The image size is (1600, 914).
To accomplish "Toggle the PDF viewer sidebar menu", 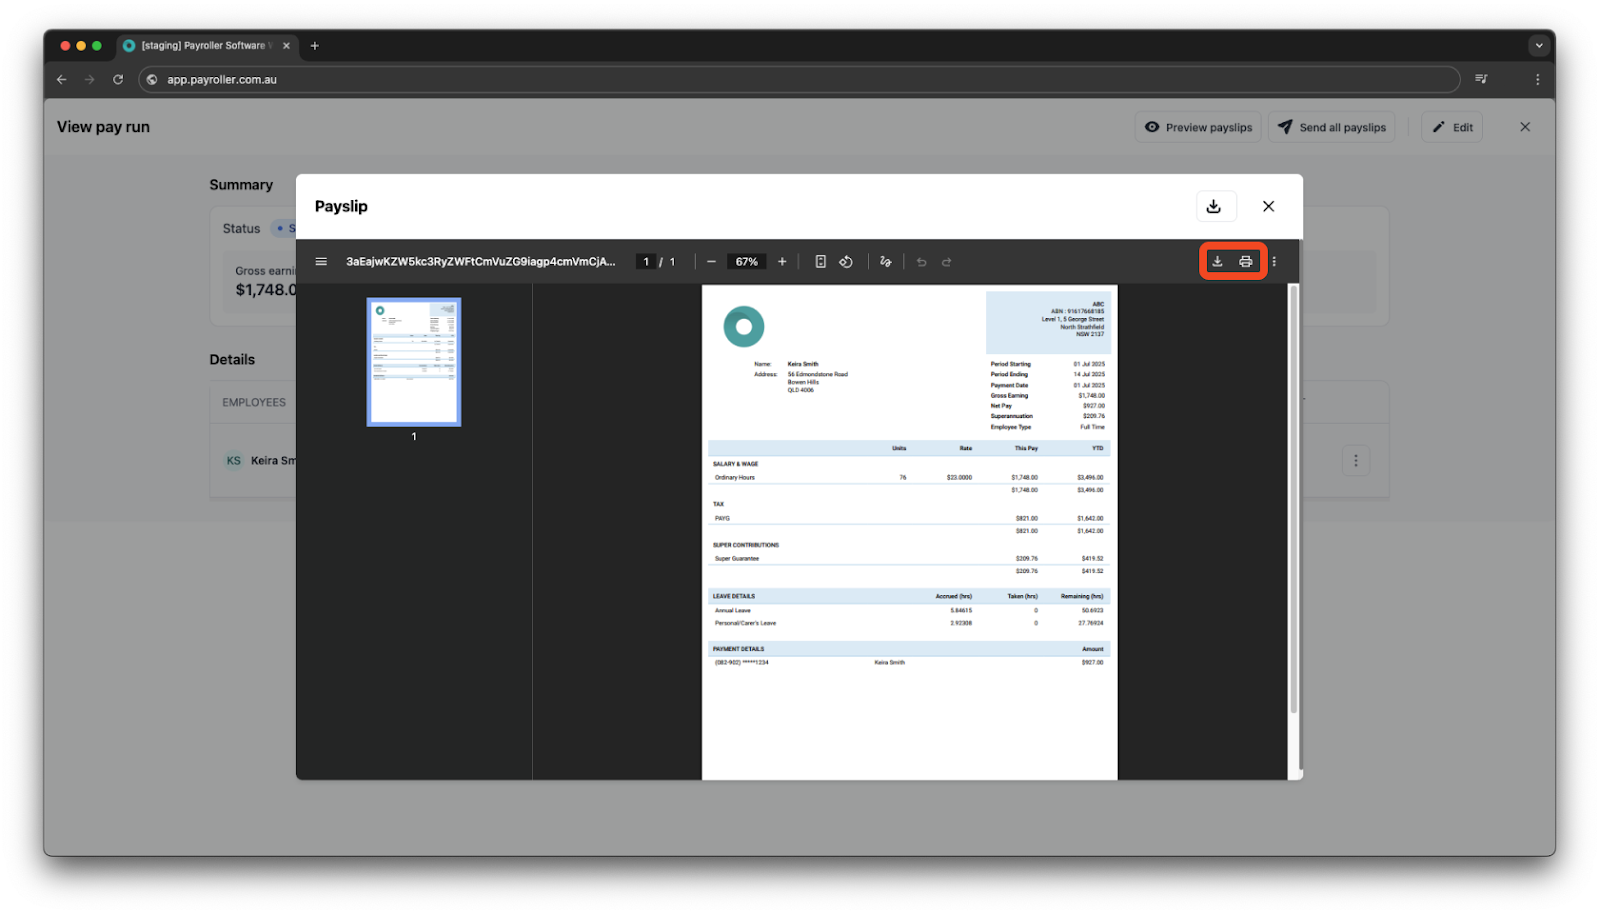I will pyautogui.click(x=321, y=262).
